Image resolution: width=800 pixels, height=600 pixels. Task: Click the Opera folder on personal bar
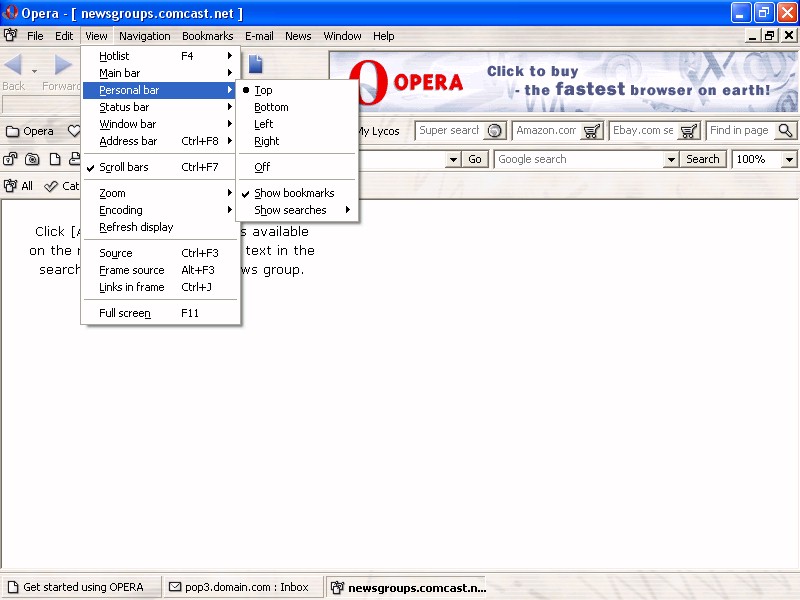30,131
